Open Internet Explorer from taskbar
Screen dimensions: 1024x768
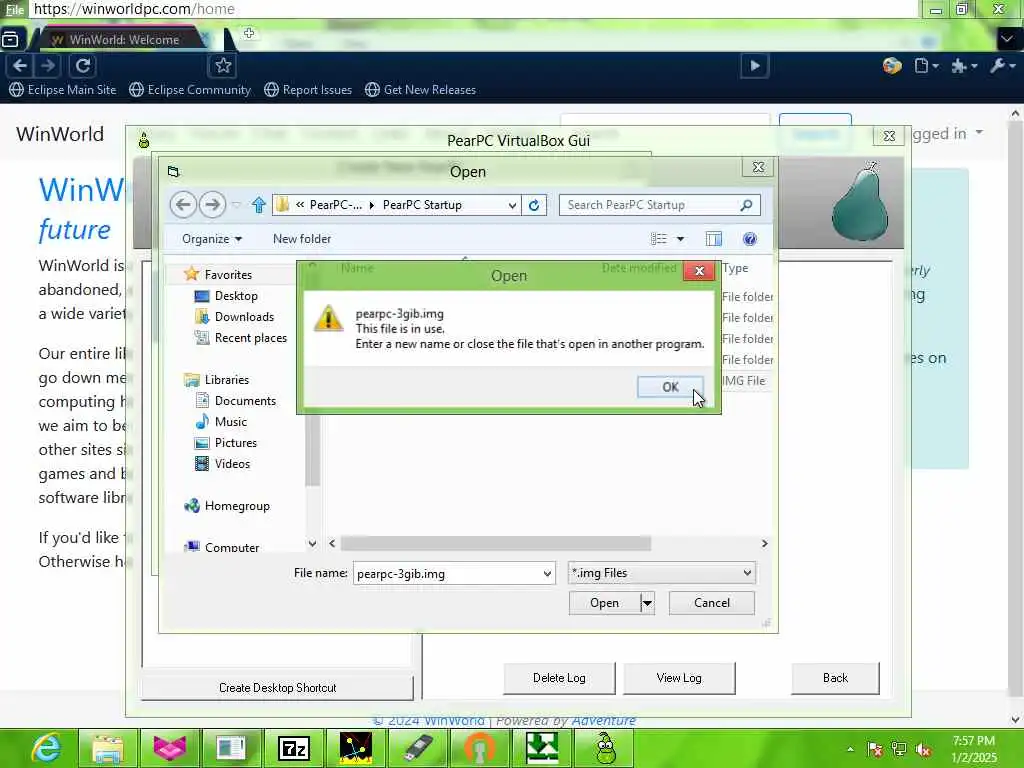coord(46,748)
